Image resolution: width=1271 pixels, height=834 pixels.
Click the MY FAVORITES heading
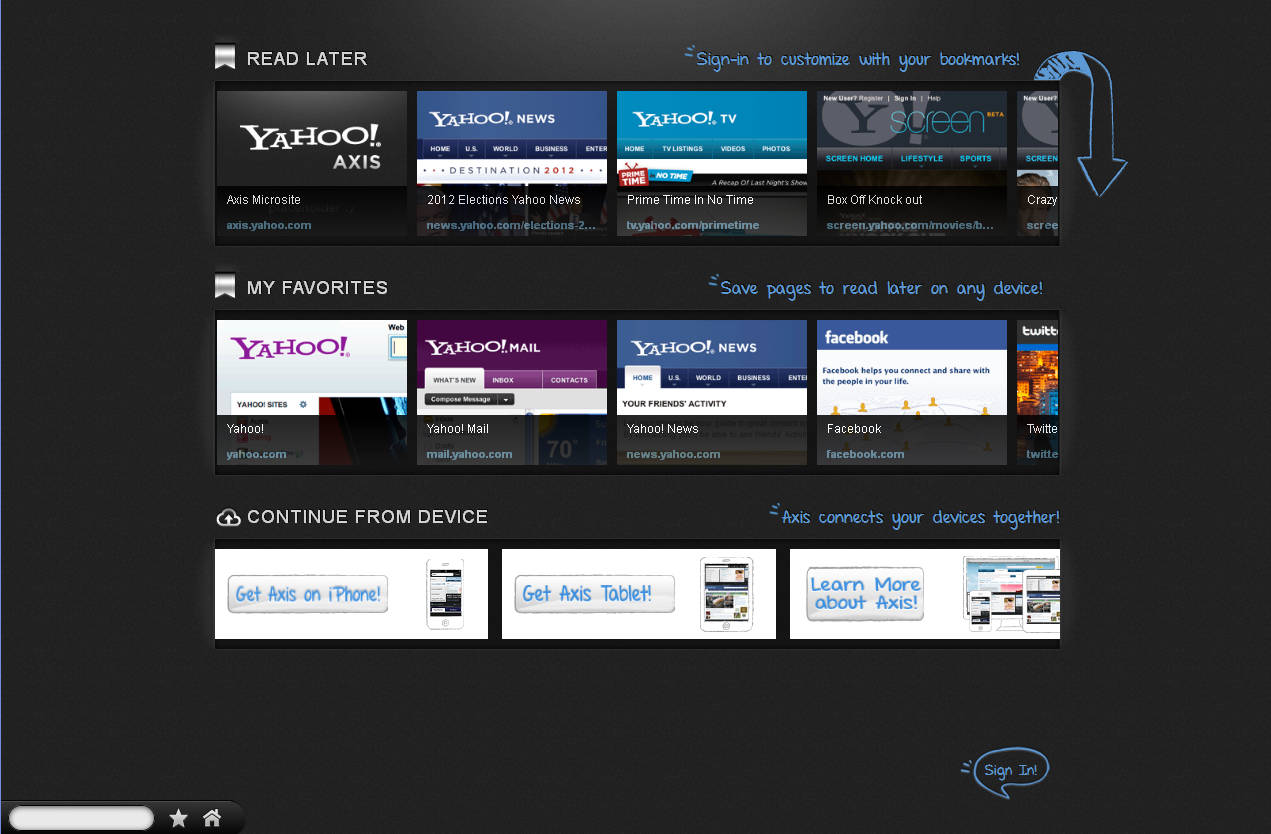[317, 288]
